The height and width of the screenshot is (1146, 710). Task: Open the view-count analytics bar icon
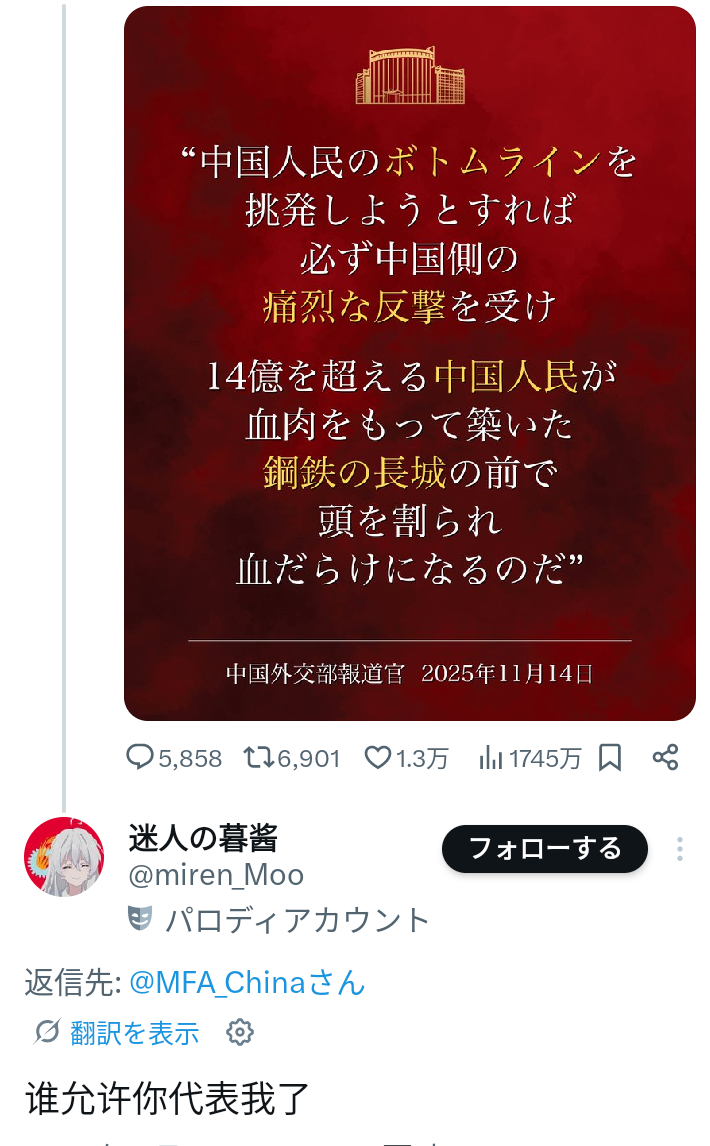coord(491,758)
